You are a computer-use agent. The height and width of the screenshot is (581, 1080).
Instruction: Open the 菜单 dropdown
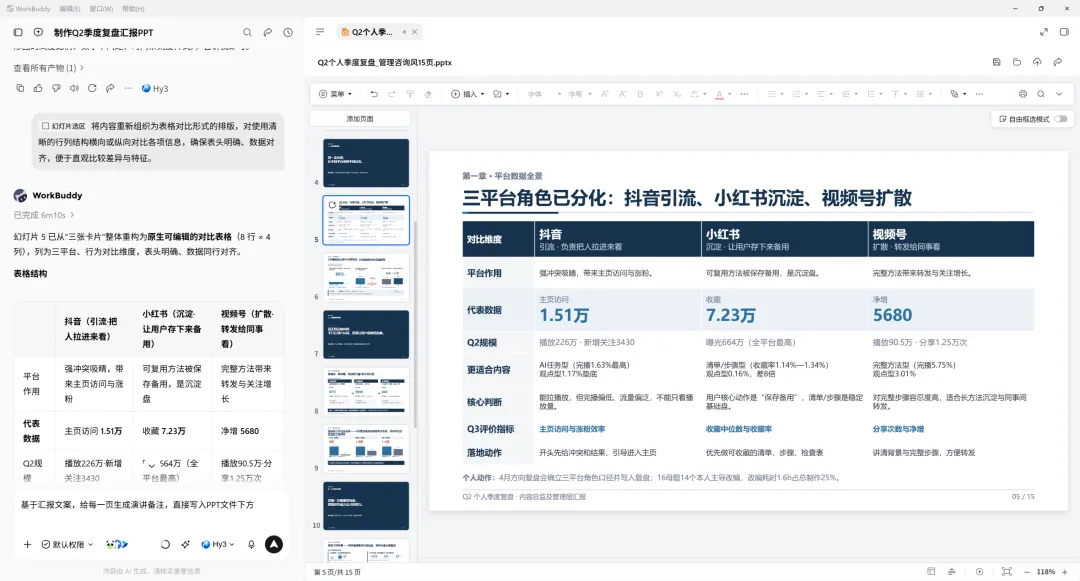pyautogui.click(x=335, y=94)
